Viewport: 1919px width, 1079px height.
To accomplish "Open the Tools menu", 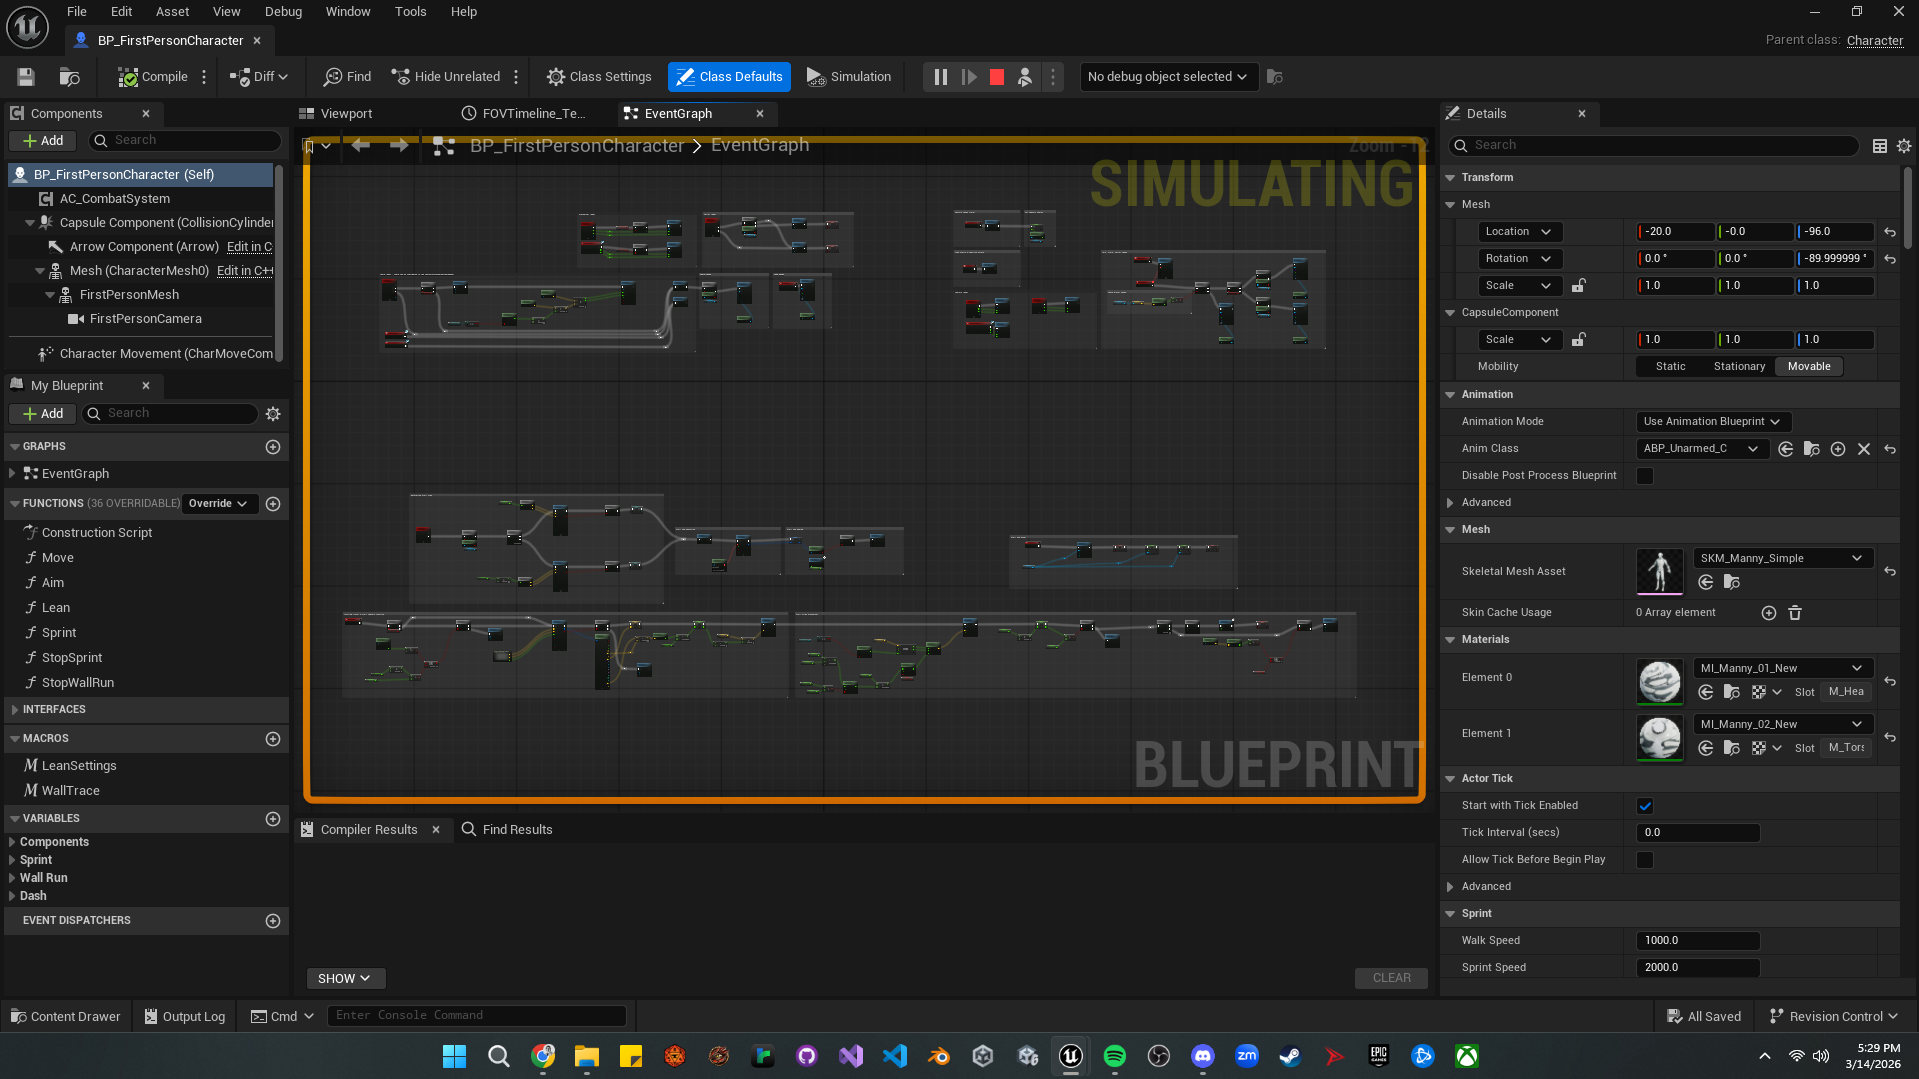I will (410, 12).
